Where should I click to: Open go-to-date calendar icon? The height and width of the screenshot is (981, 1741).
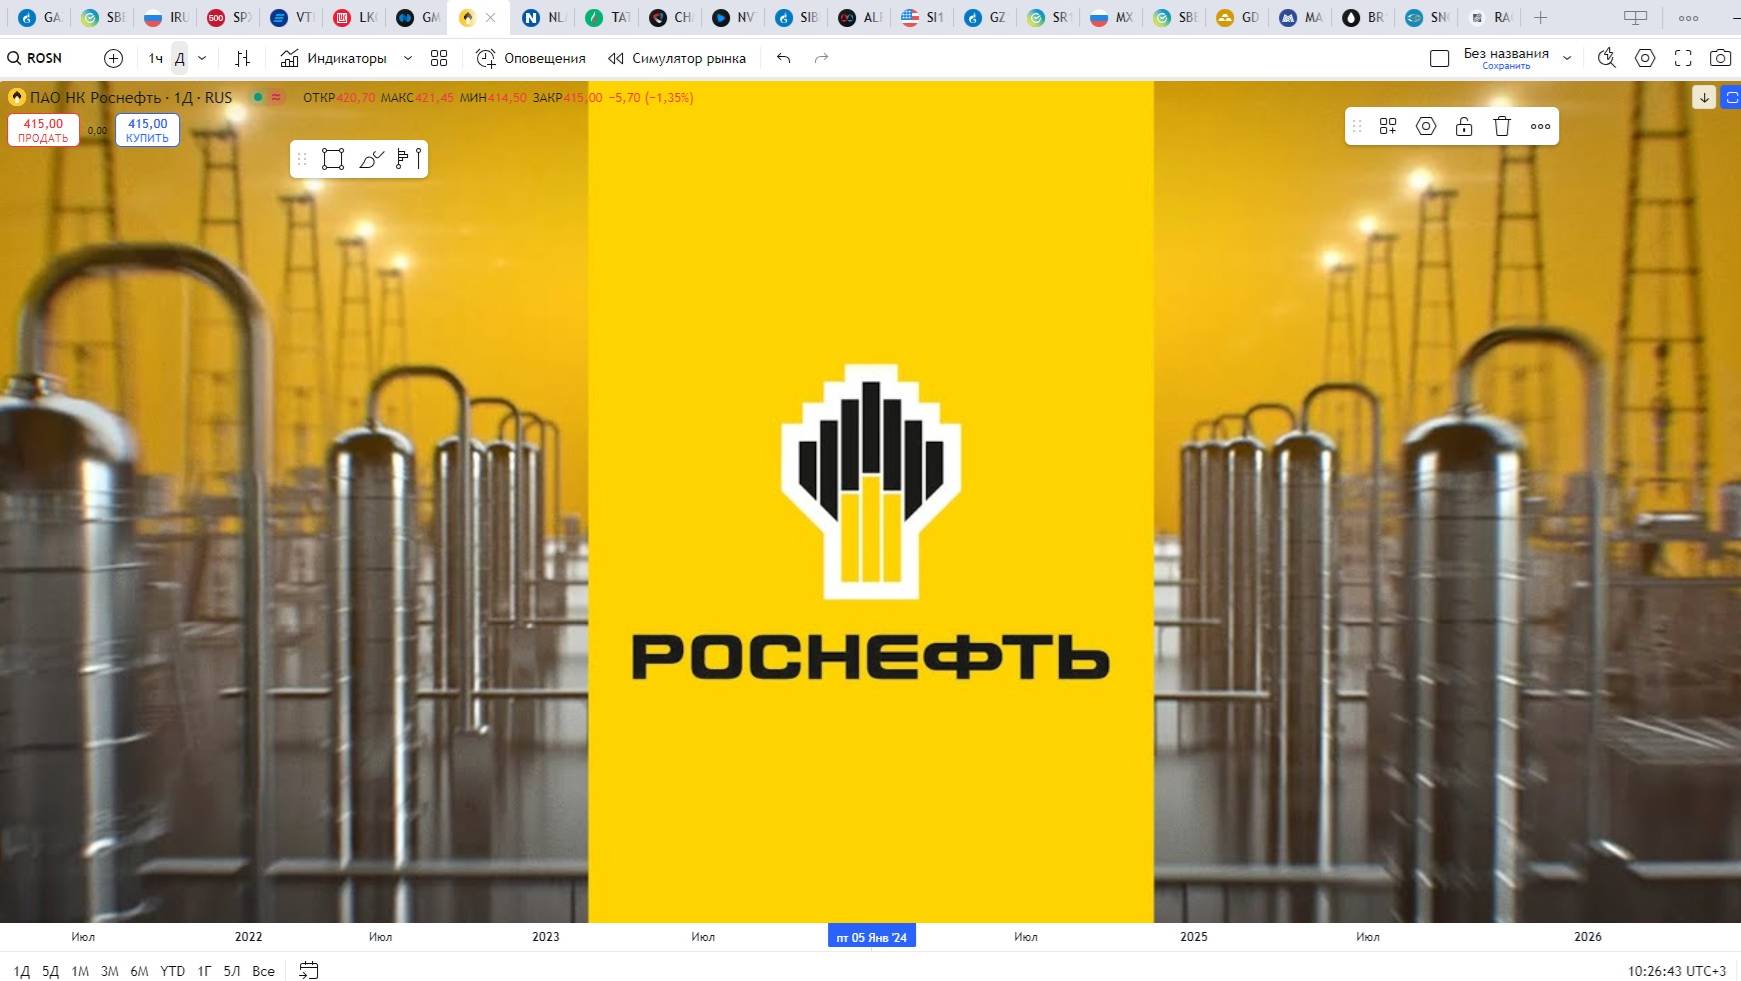[x=309, y=971]
